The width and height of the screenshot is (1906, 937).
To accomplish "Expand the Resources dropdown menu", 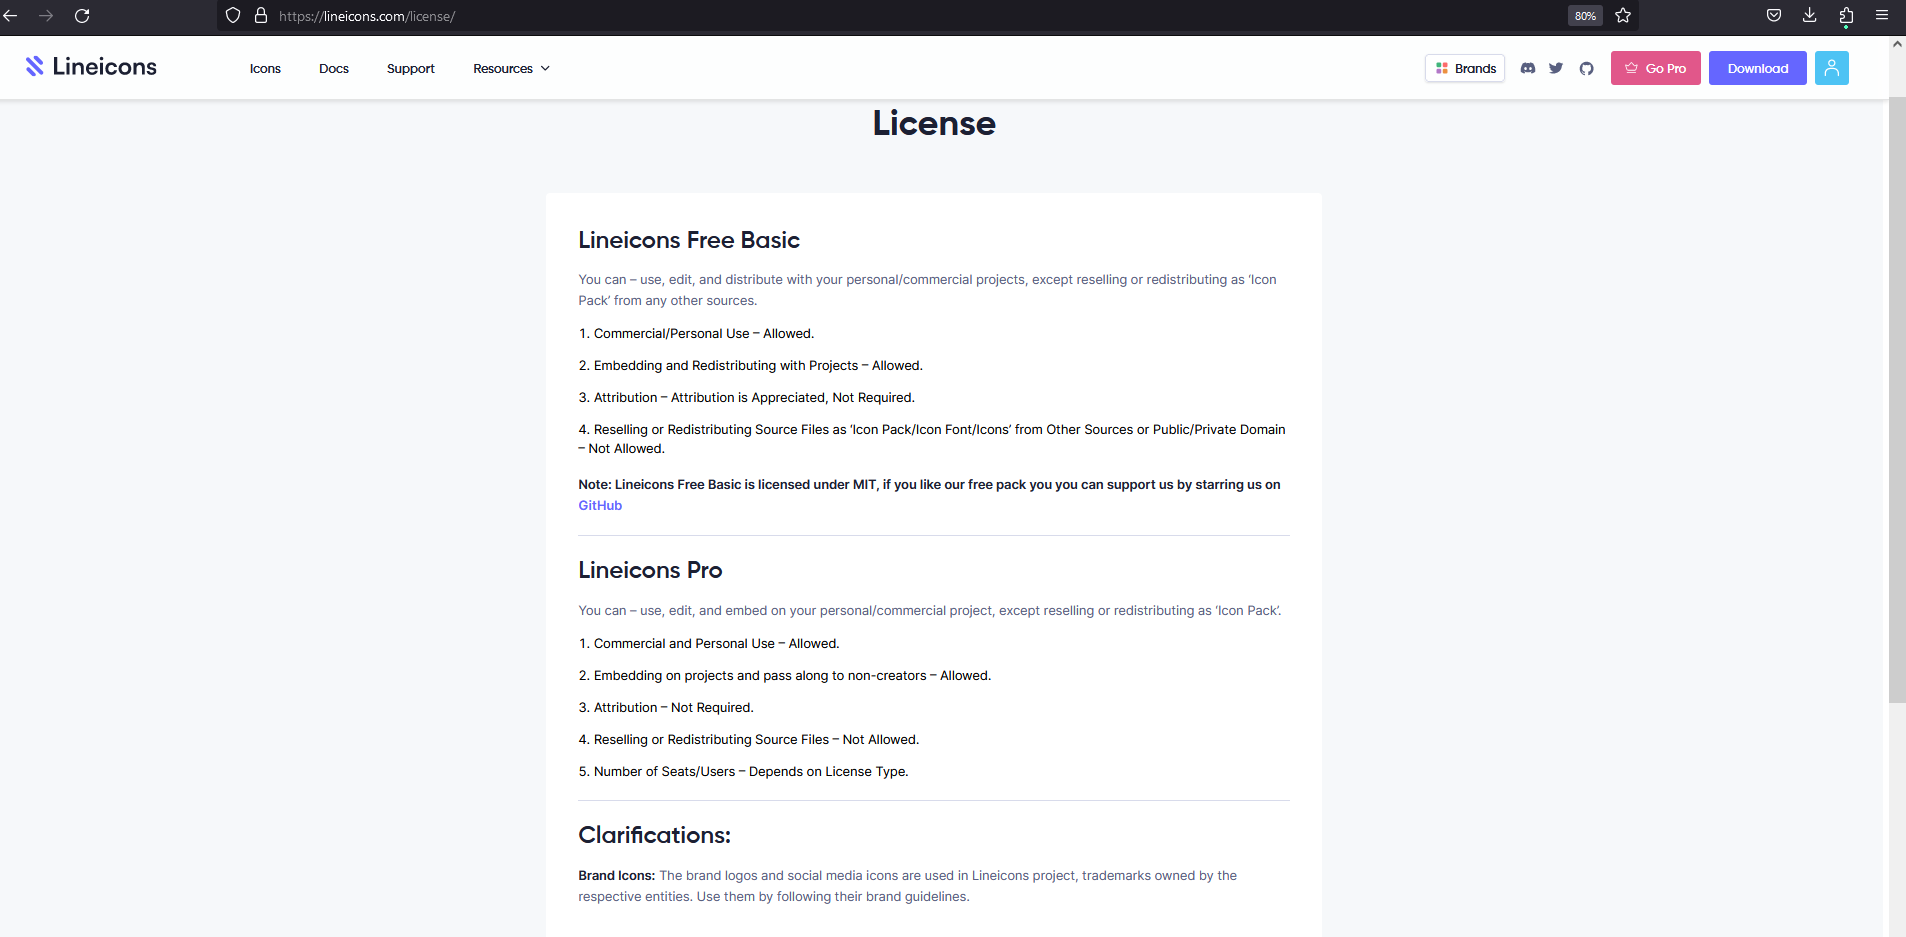I will pyautogui.click(x=511, y=69).
